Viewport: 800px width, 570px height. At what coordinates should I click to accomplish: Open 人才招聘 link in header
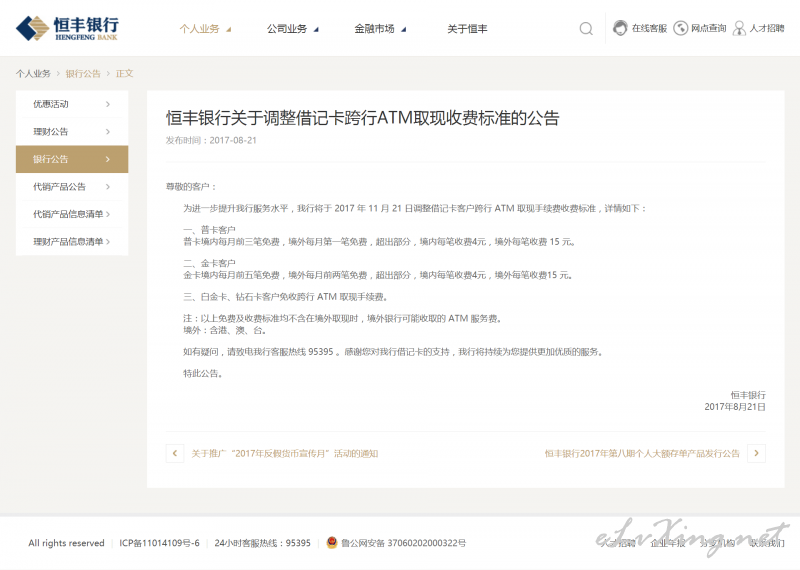click(x=767, y=29)
